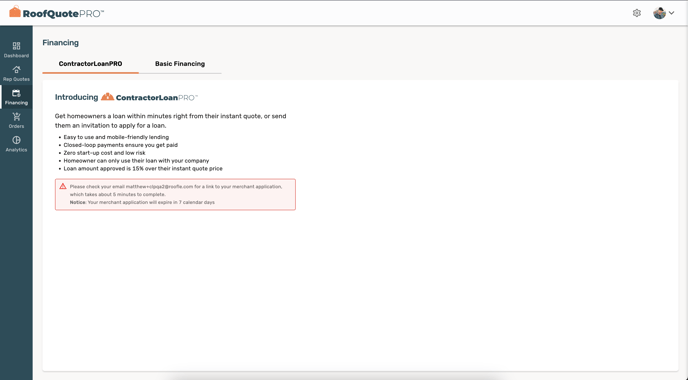The height and width of the screenshot is (380, 688).
Task: Click 'Closed-loop payments ensure you get paid'
Action: pos(121,145)
